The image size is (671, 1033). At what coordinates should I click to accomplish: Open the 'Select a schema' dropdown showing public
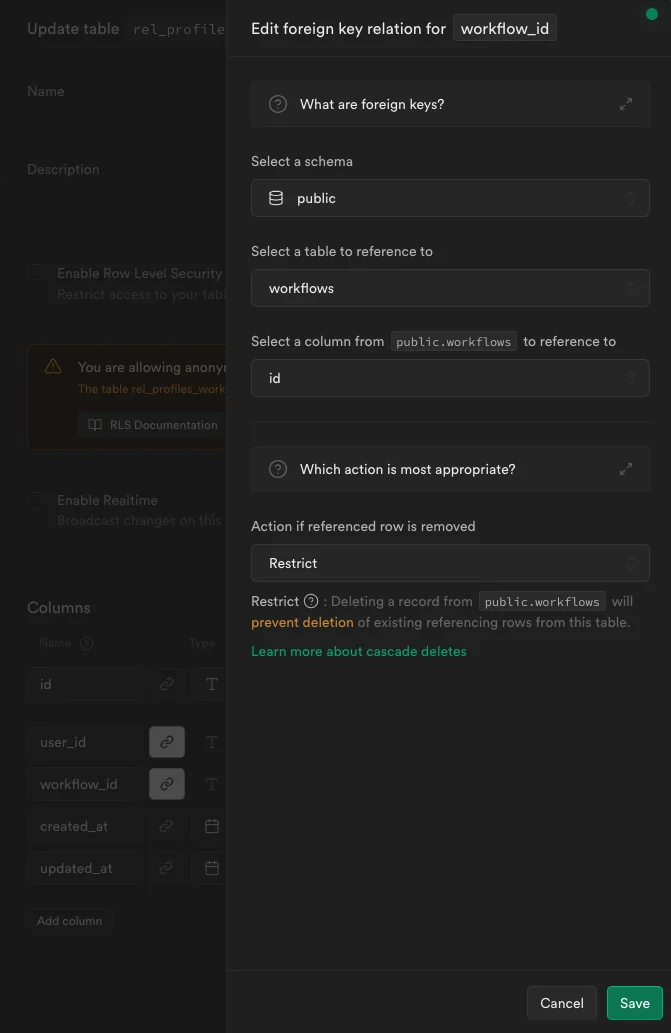point(450,197)
